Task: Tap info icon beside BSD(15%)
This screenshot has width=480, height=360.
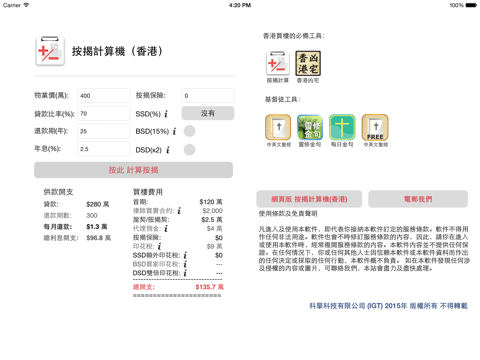Action: pos(174,132)
